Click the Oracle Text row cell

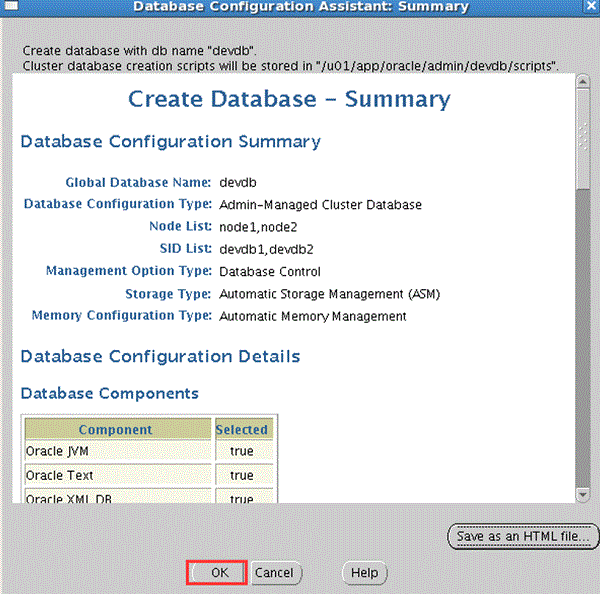coord(118,475)
